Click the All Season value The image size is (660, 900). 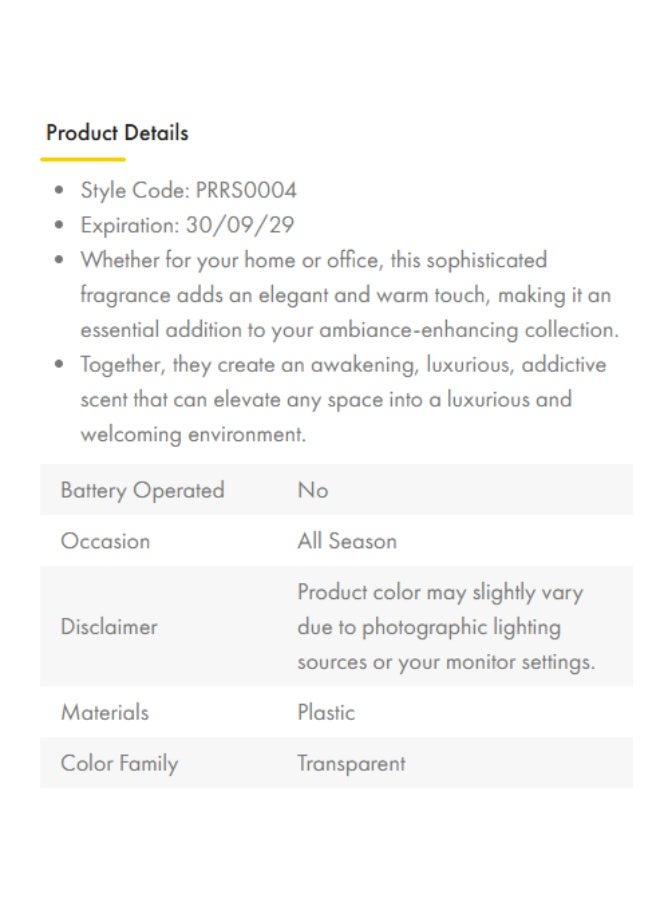tap(347, 541)
